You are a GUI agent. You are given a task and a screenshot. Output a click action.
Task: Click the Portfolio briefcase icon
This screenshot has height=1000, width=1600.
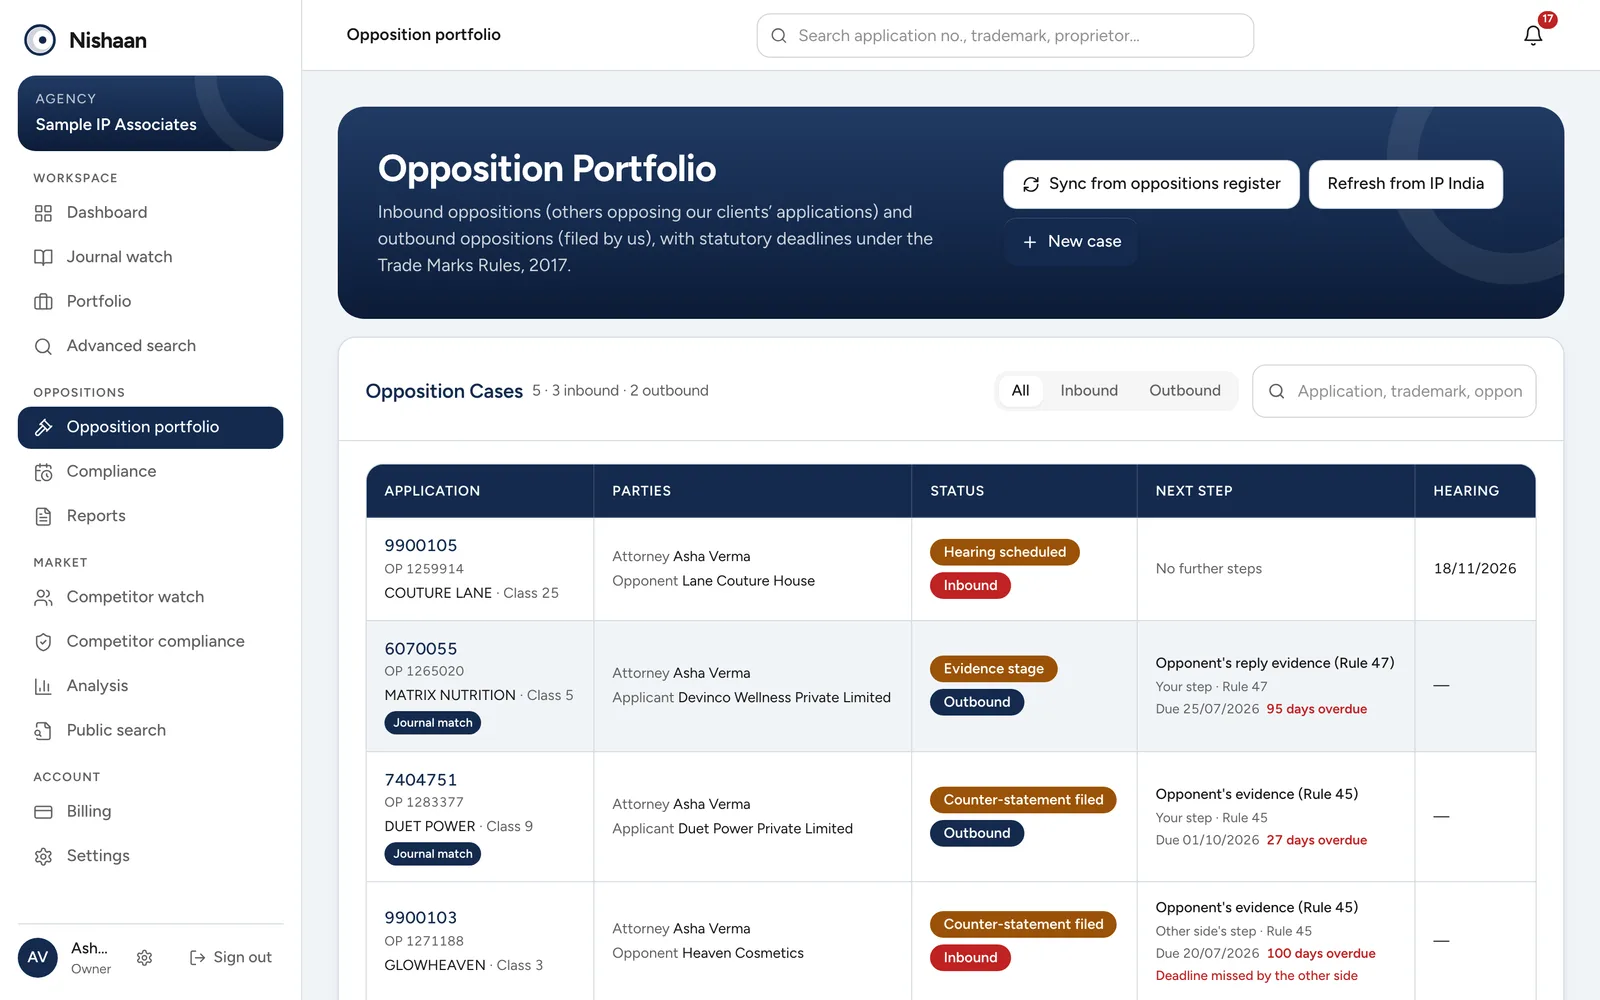[43, 301]
